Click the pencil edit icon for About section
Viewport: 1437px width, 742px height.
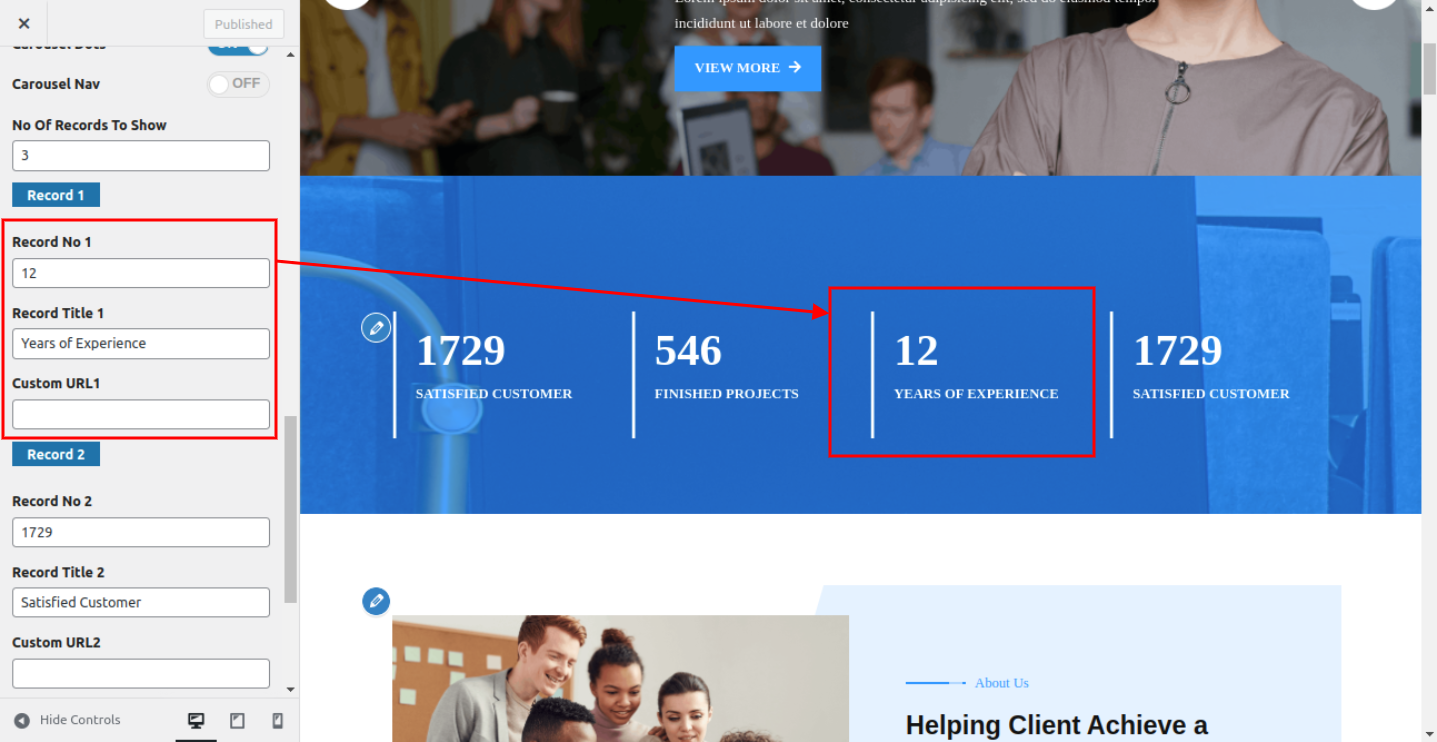pos(376,601)
